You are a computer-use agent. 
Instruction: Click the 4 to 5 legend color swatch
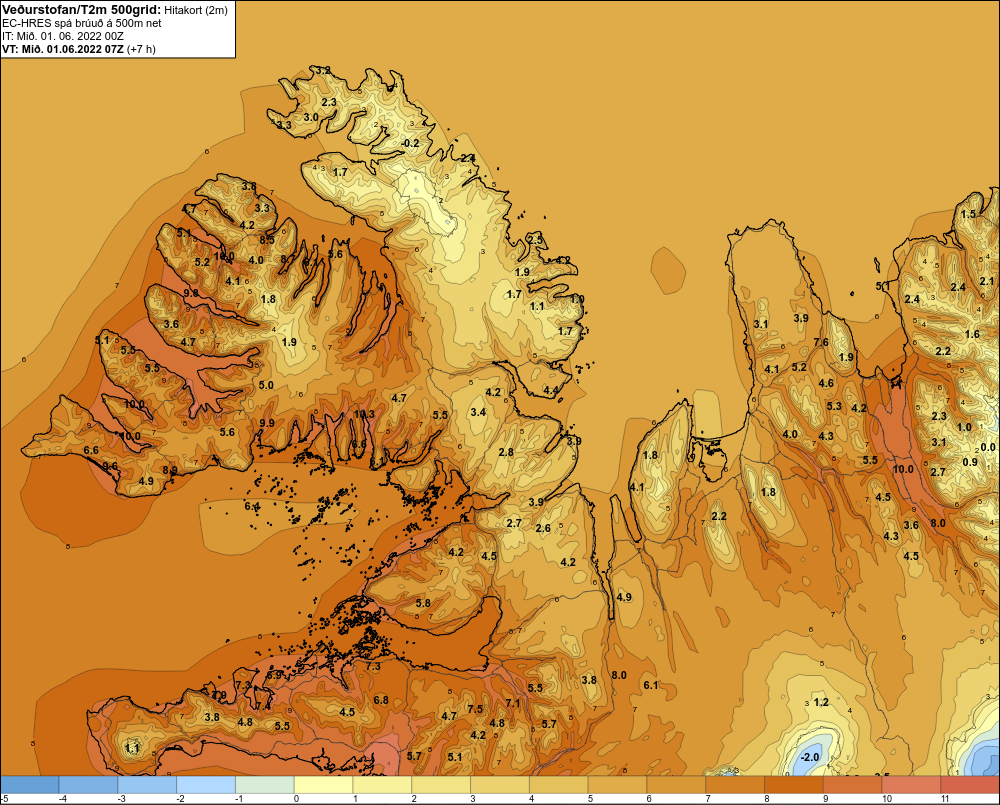(x=559, y=785)
